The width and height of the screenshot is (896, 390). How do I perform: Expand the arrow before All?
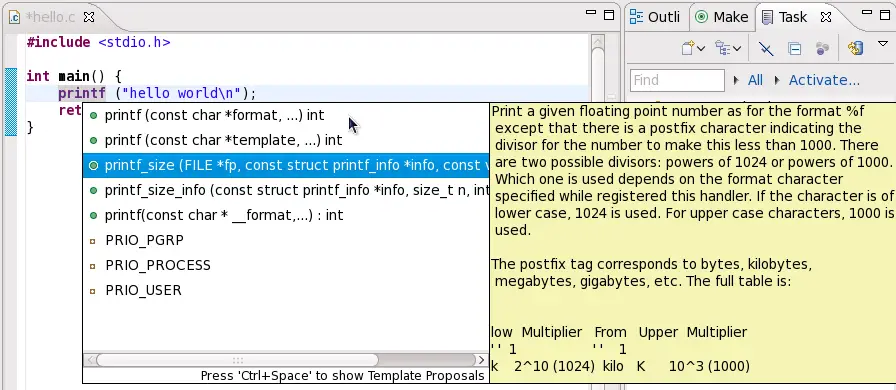(737, 80)
